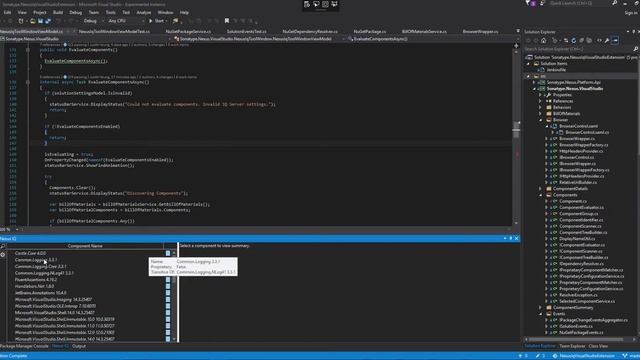Click the status swatch beside Castle.Core
The height and width of the screenshot is (360, 640).
(x=168, y=253)
